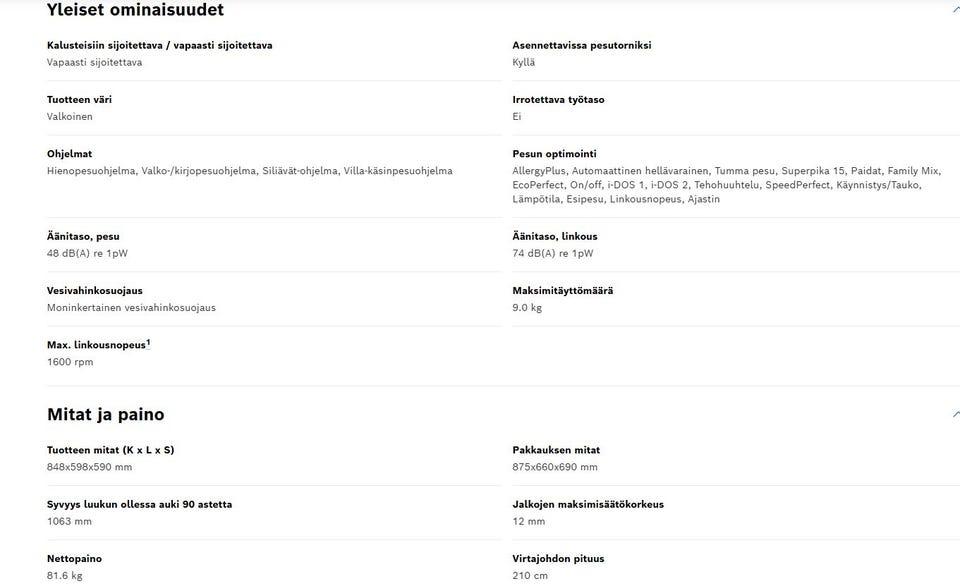Screen dimensions: 960x586
Task: Click the Jalkojen maksimisäätökorkeus label
Action: click(x=588, y=505)
